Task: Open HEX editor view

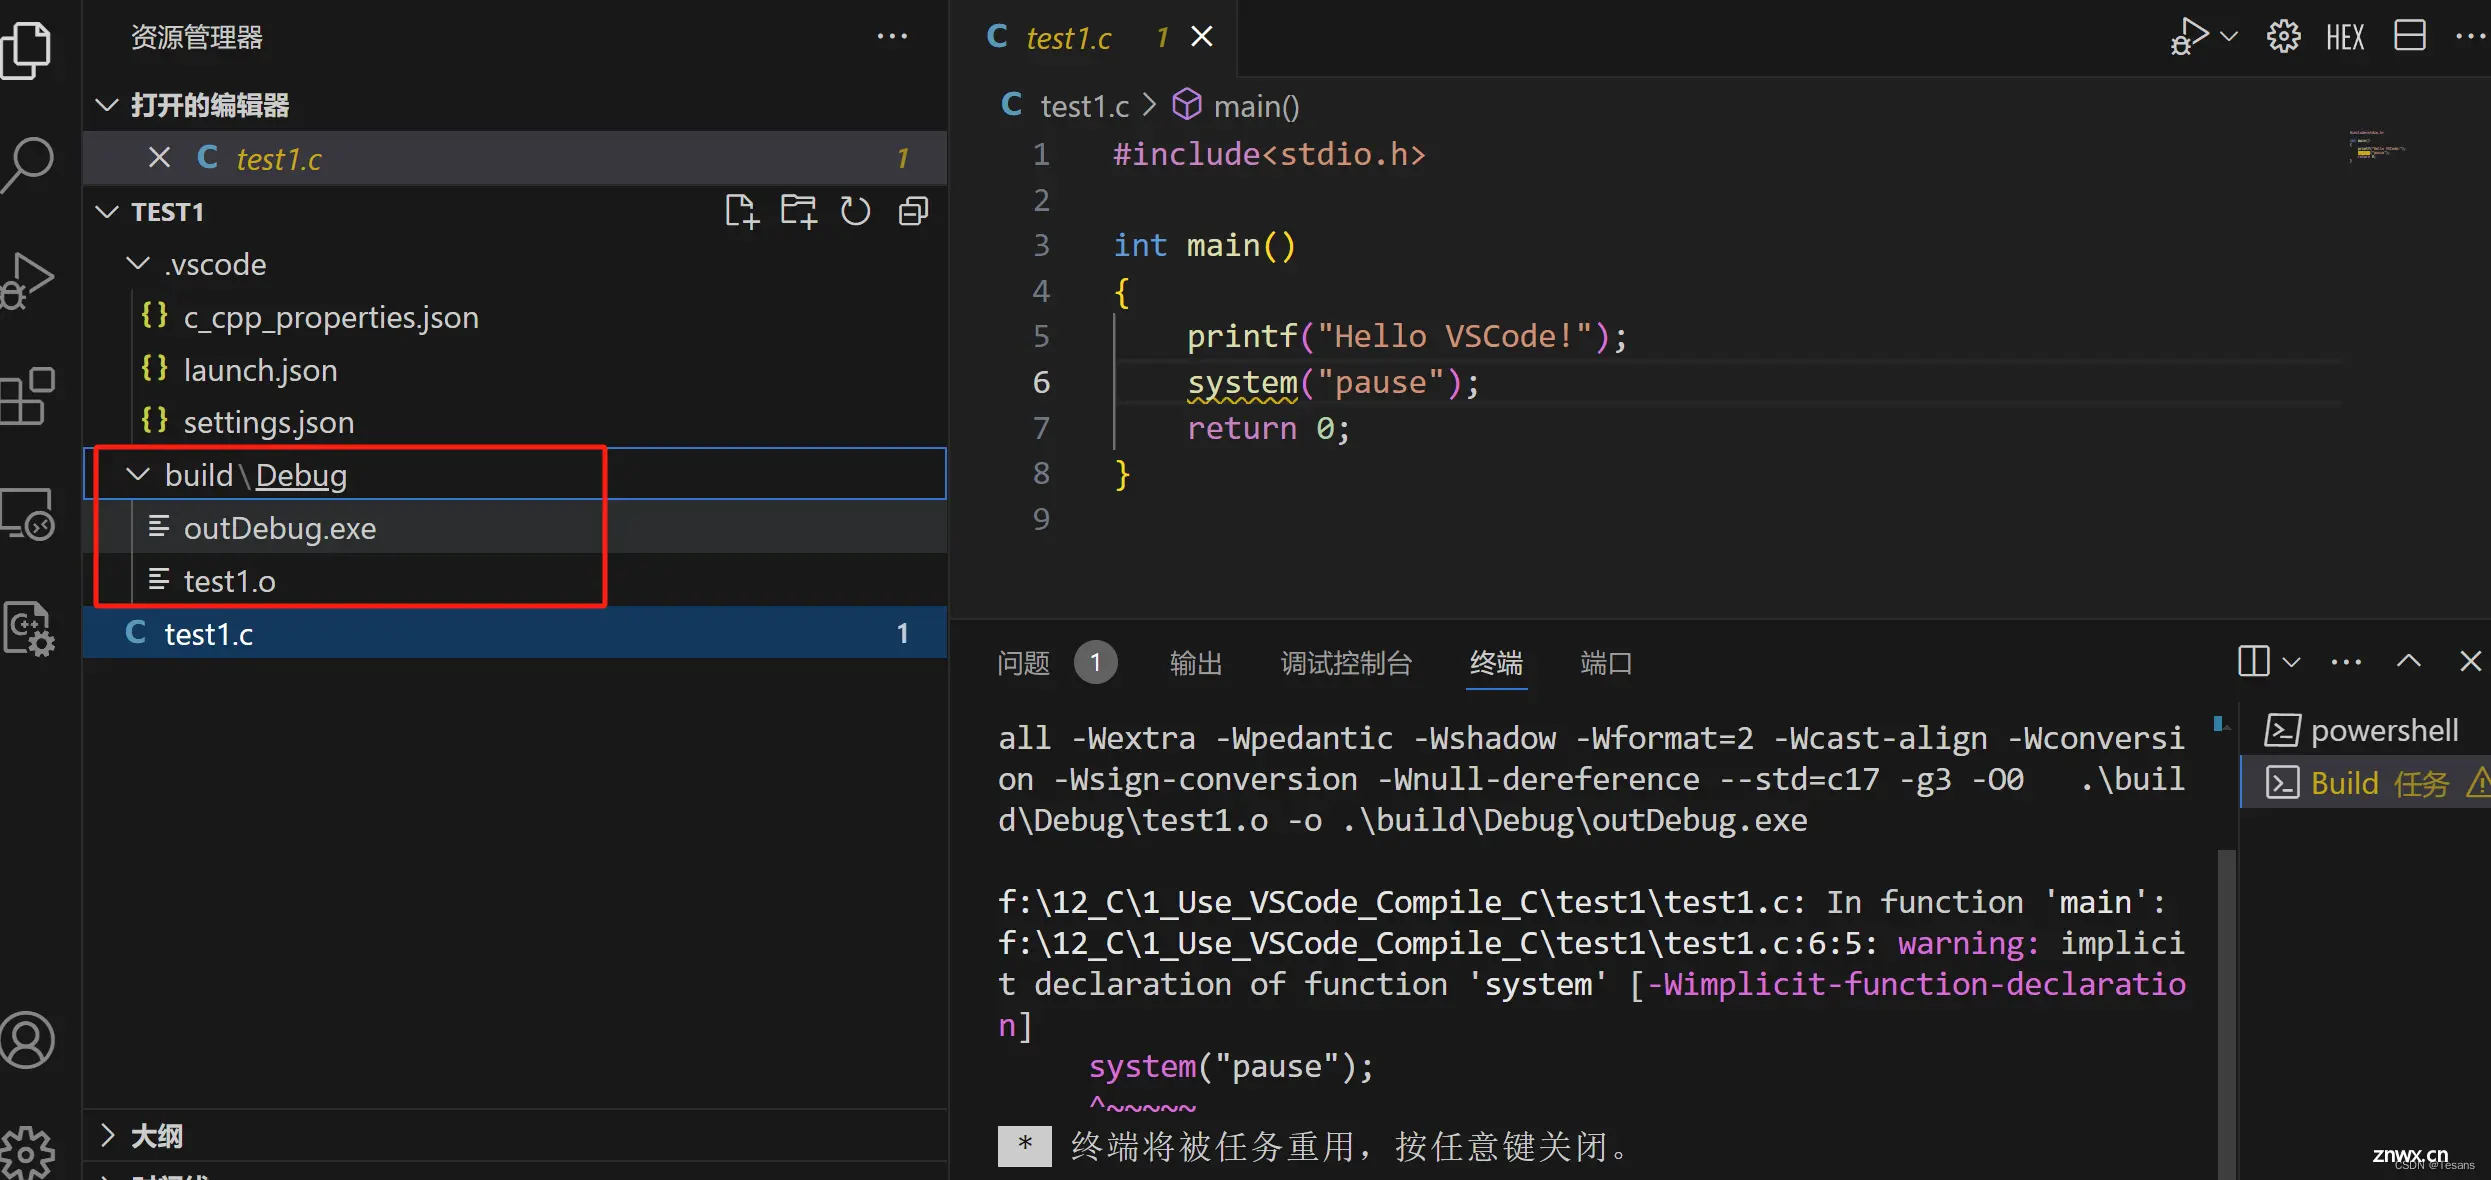Action: (x=2345, y=38)
